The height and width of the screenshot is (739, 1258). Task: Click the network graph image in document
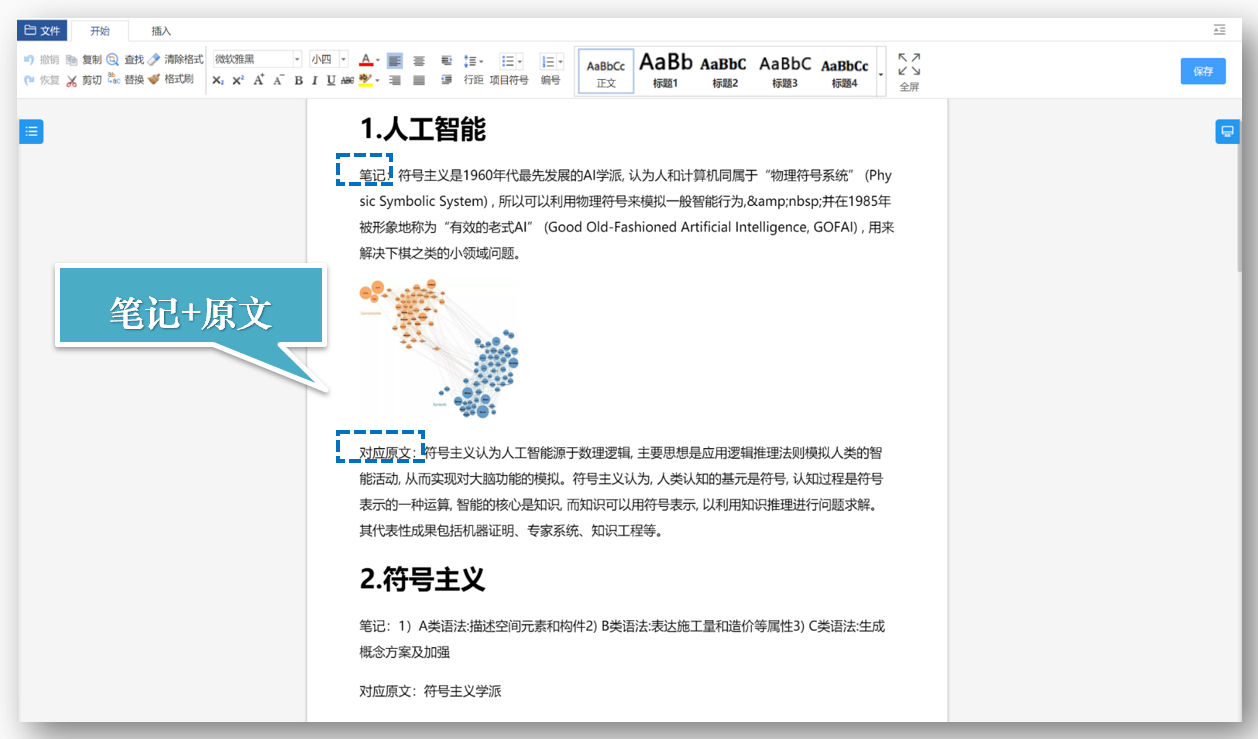[x=440, y=347]
